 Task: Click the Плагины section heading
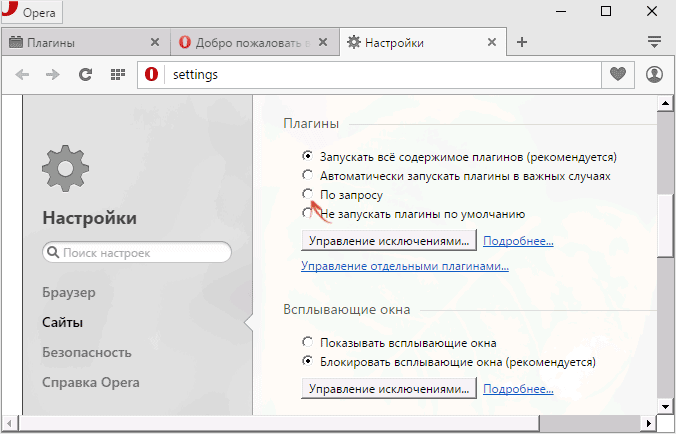[311, 124]
